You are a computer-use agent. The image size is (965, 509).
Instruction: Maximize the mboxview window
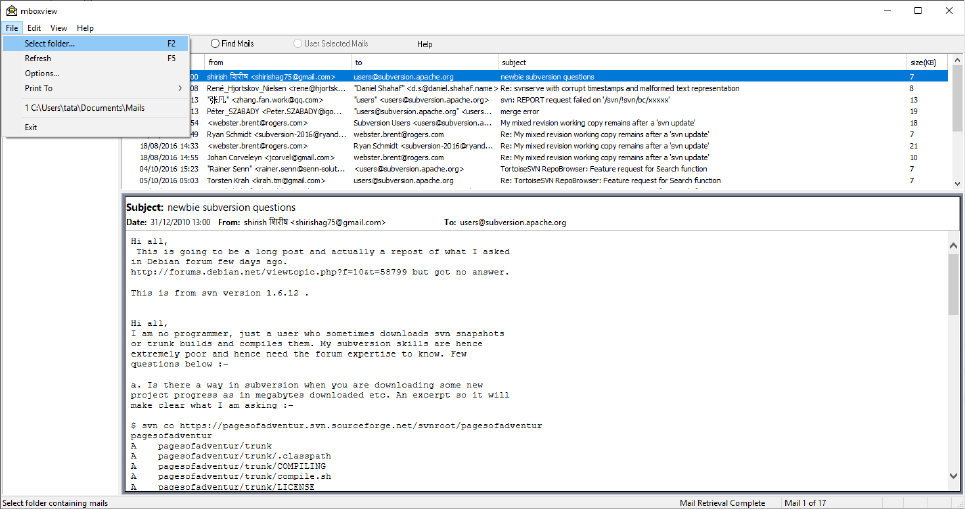[x=918, y=10]
